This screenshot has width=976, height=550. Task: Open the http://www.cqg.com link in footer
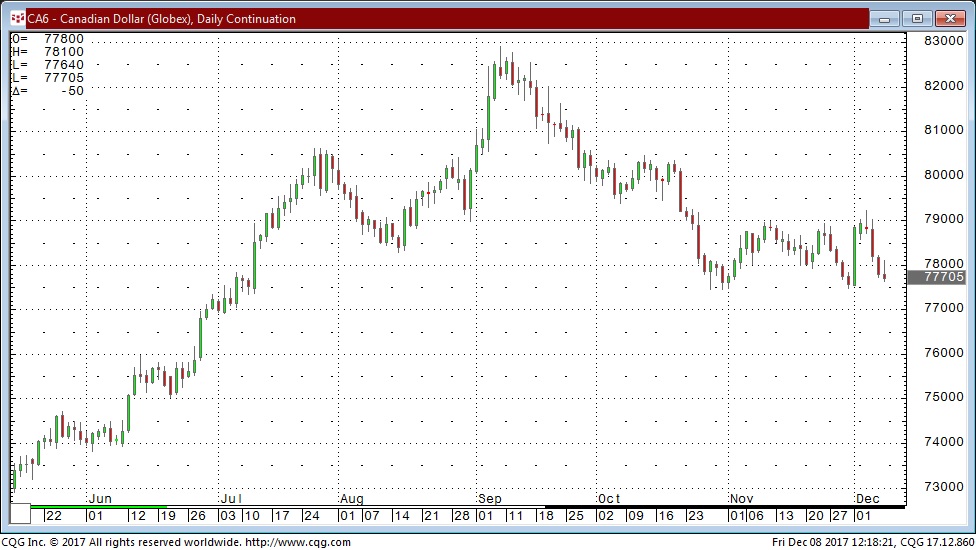point(298,542)
